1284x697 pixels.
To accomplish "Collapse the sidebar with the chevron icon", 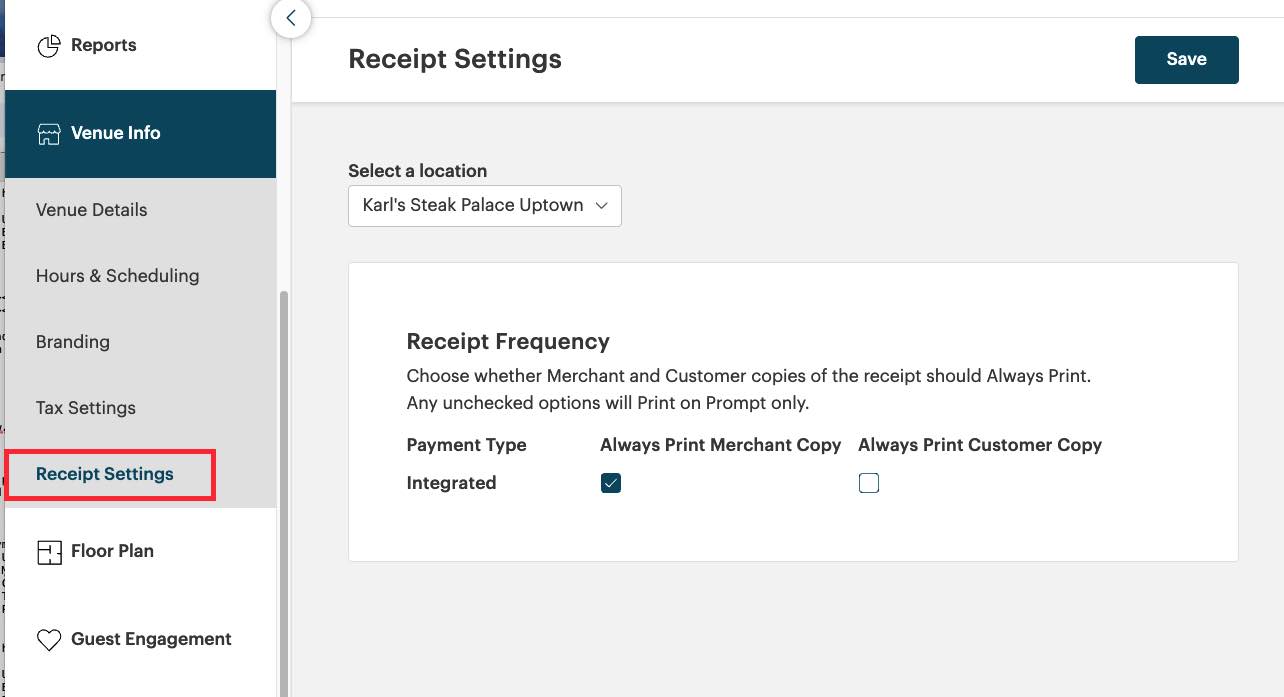I will pyautogui.click(x=290, y=18).
